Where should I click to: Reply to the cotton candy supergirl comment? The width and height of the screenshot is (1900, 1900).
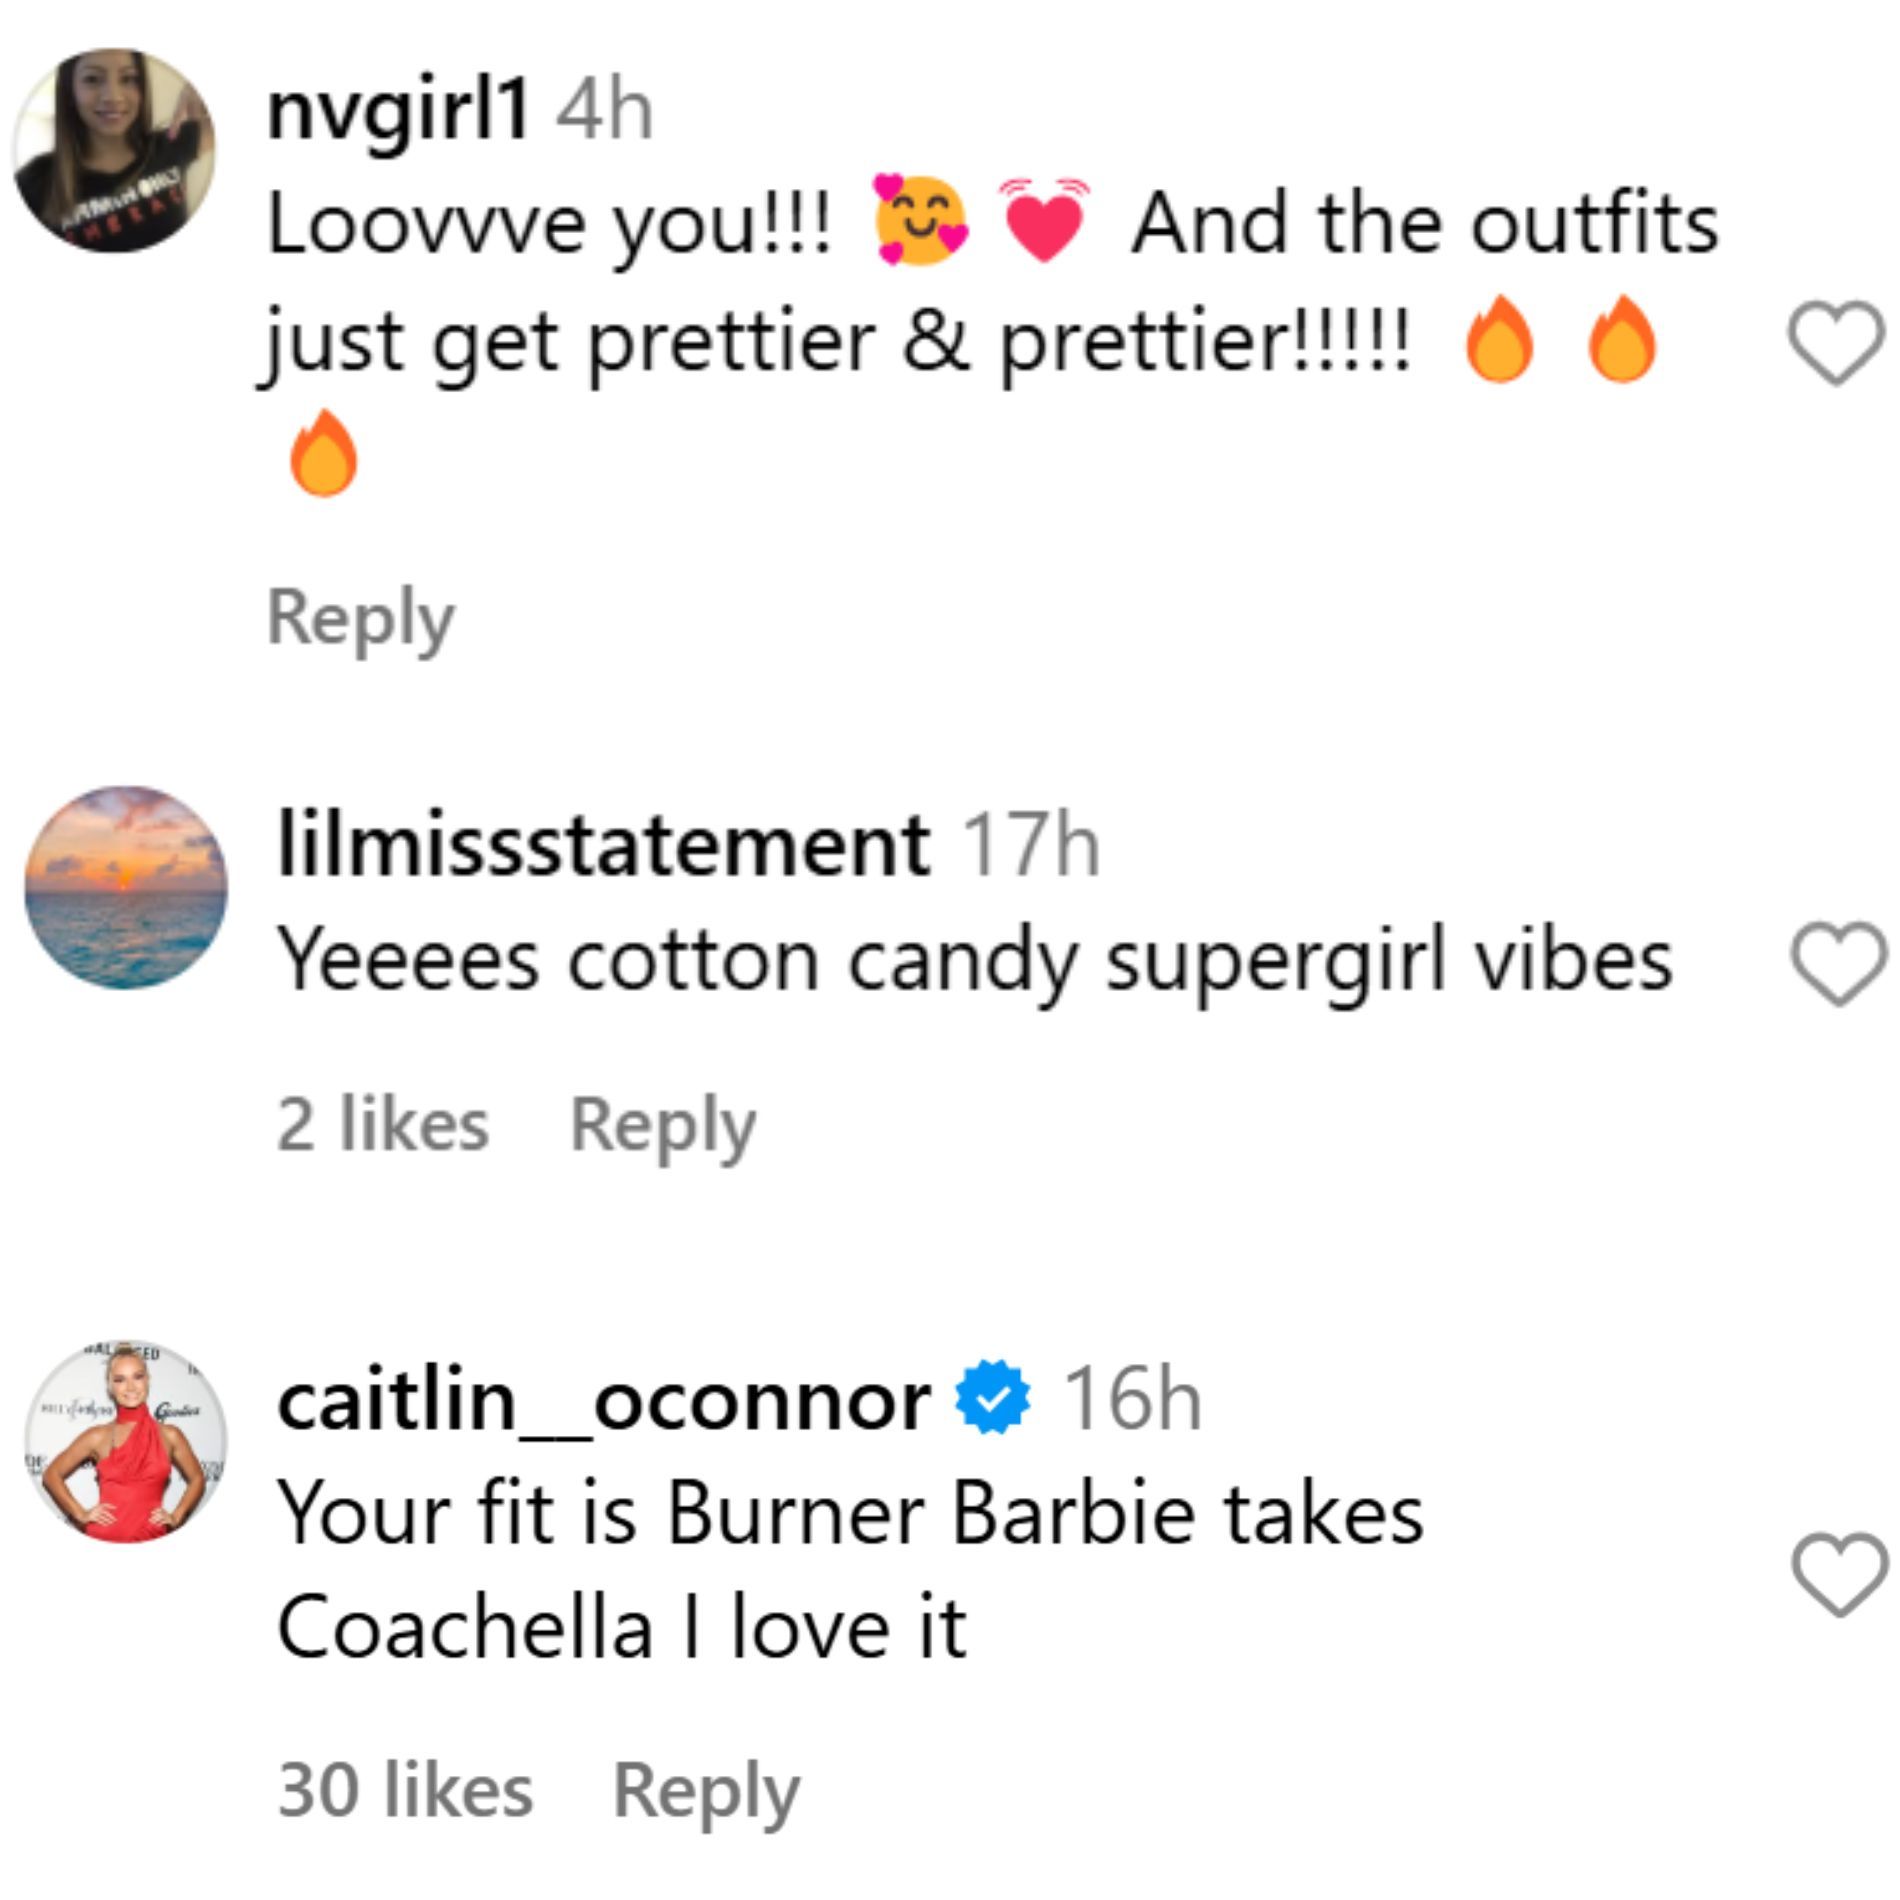(x=662, y=1126)
